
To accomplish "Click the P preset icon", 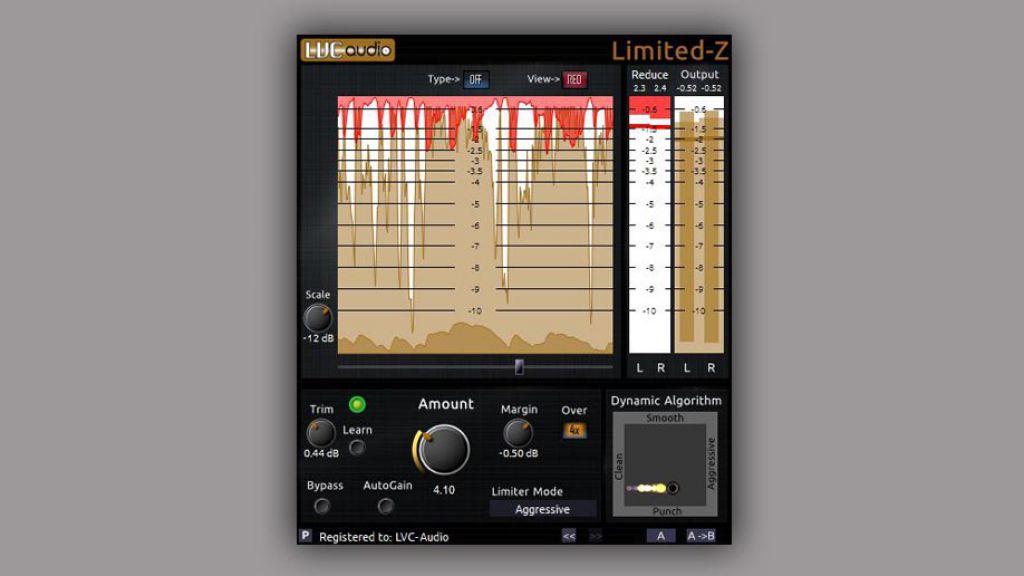I will click(x=305, y=536).
